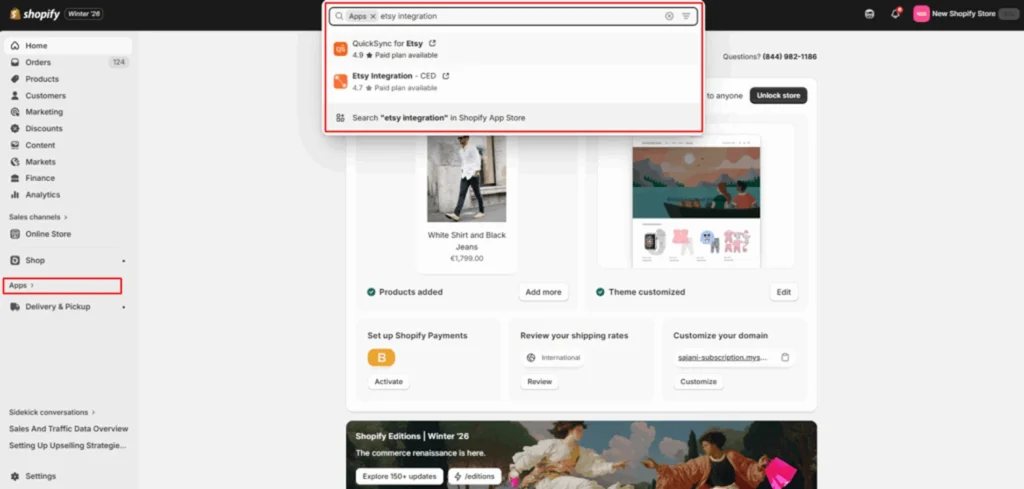This screenshot has height=489, width=1024.
Task: Search "etsy integration" in Shopify App Store
Action: 513,118
